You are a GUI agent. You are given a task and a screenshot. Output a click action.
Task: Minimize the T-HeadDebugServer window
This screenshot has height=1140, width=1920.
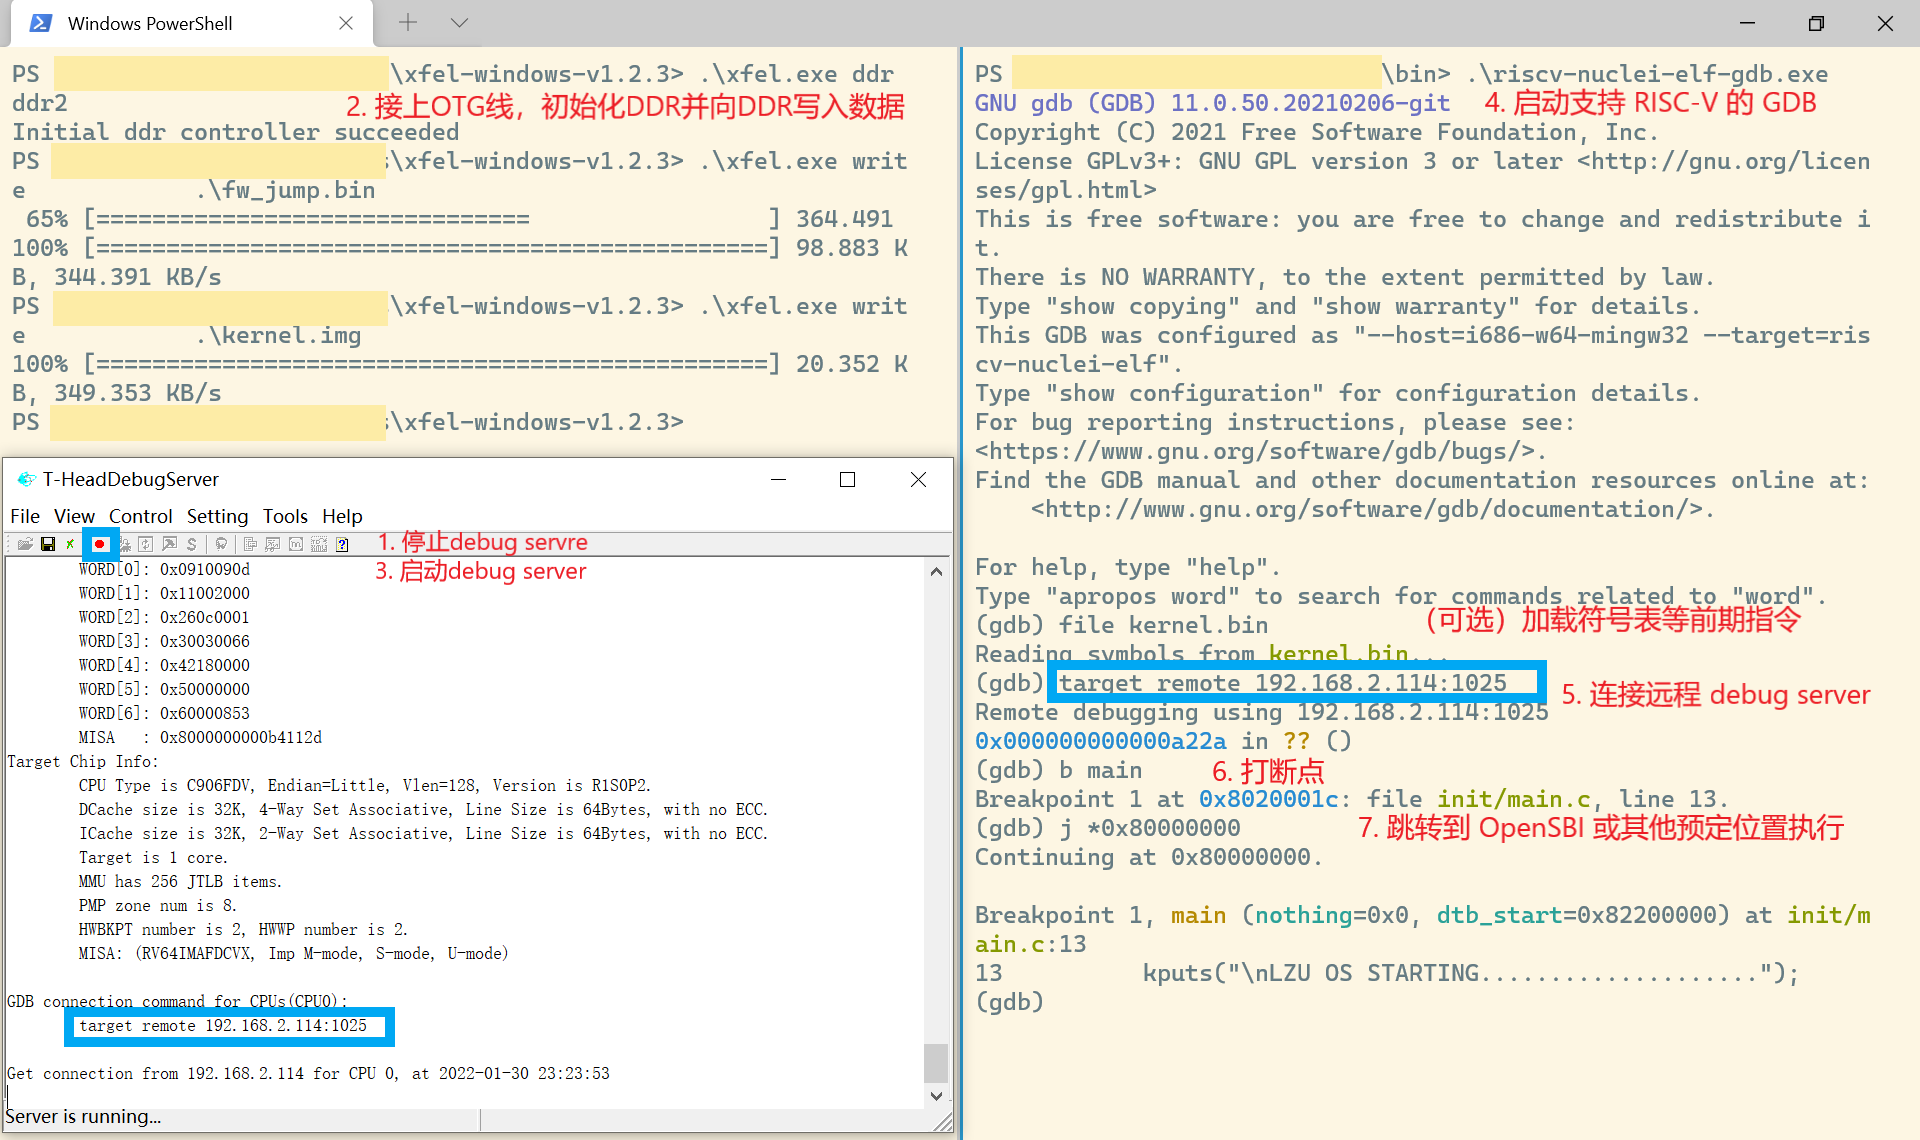coord(779,479)
